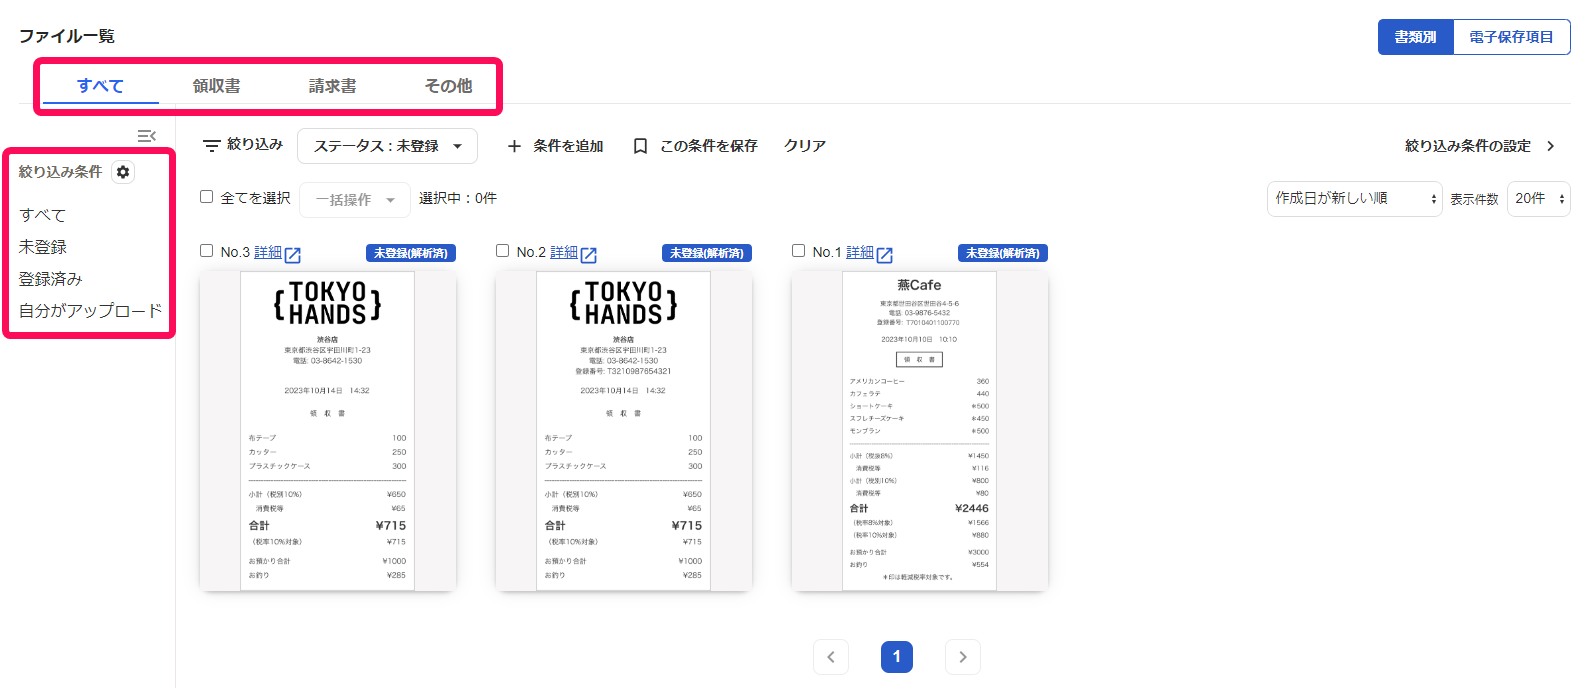Click the クリア button
The image size is (1585, 694).
point(805,146)
